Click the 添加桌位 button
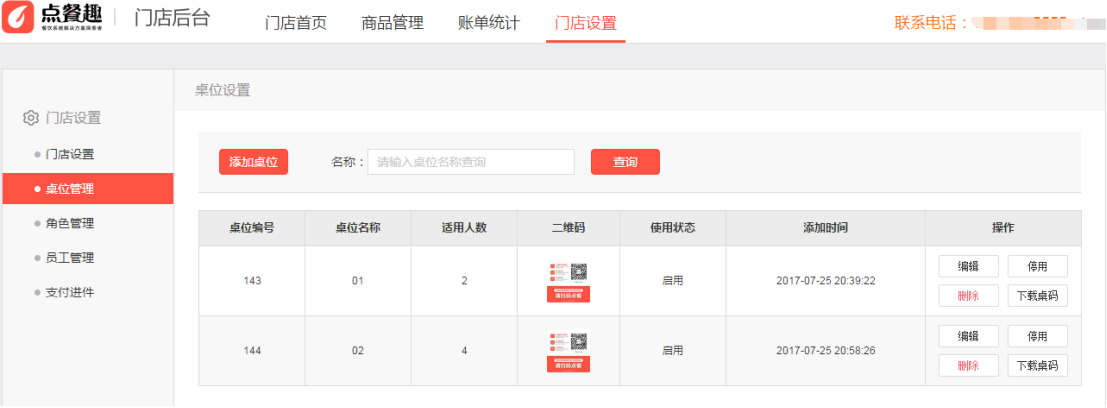Screen dimensions: 1107x408 click(x=253, y=162)
